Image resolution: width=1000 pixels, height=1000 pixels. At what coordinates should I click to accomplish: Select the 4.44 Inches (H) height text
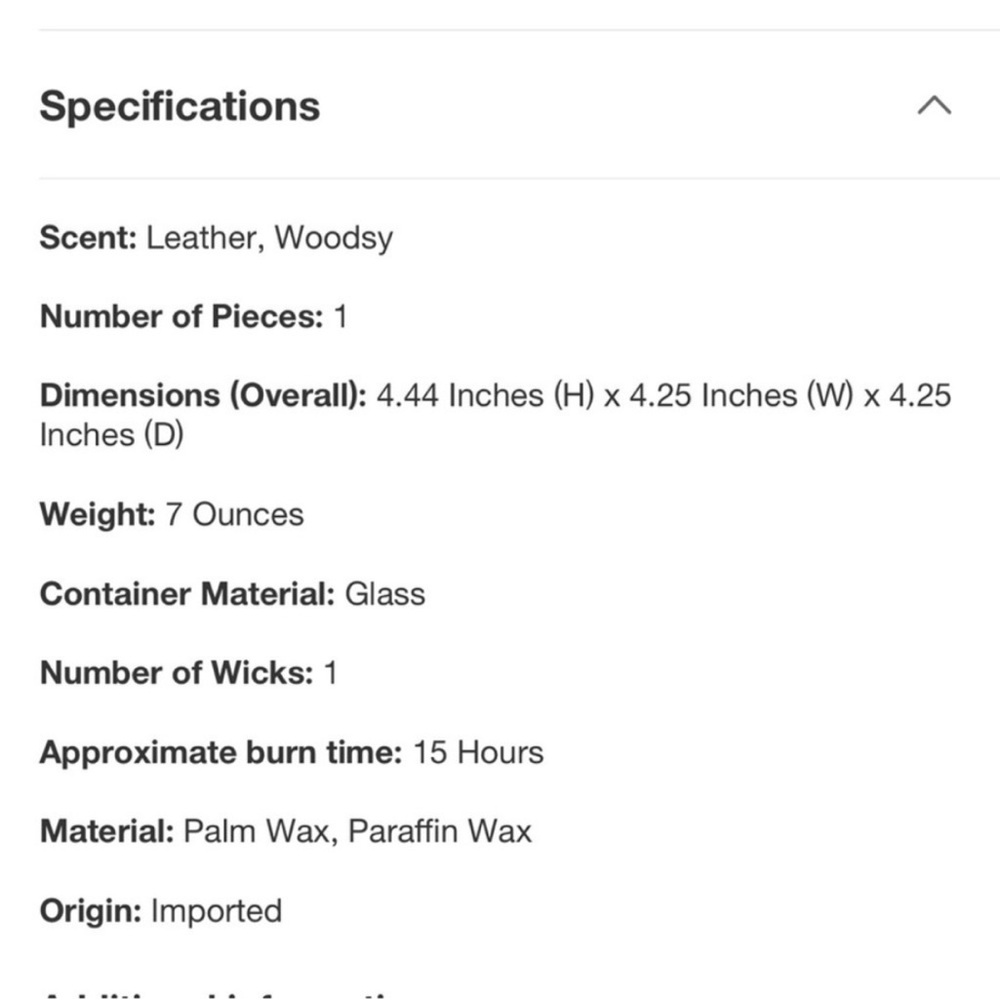coord(485,395)
